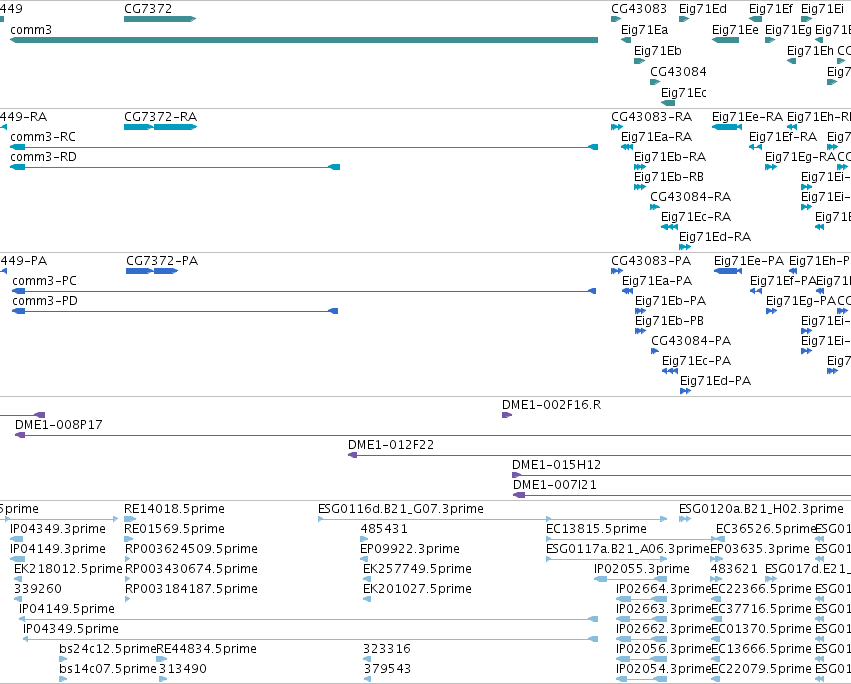
Task: Select the bs24c12.5prime EST label
Action: (x=107, y=649)
